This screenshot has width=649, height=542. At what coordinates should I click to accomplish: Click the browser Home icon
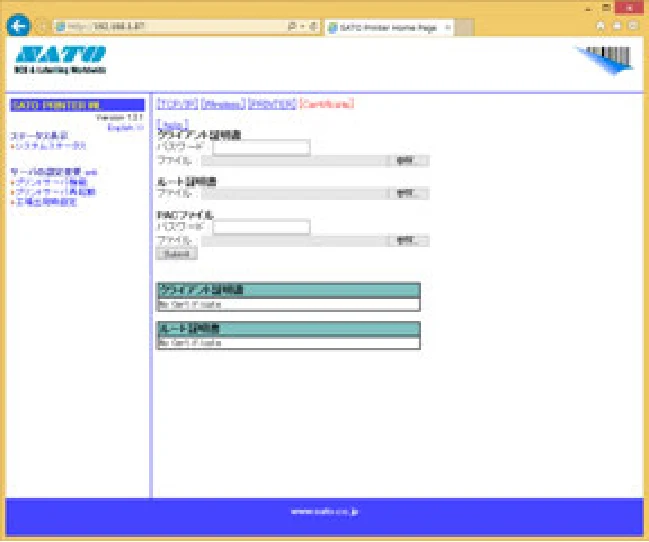[601, 26]
